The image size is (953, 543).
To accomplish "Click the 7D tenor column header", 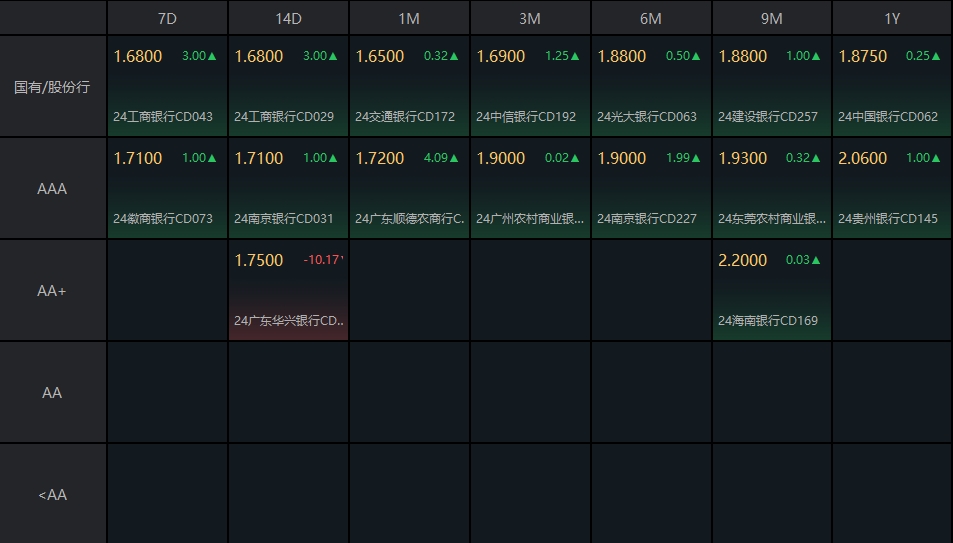I will 167,19.
